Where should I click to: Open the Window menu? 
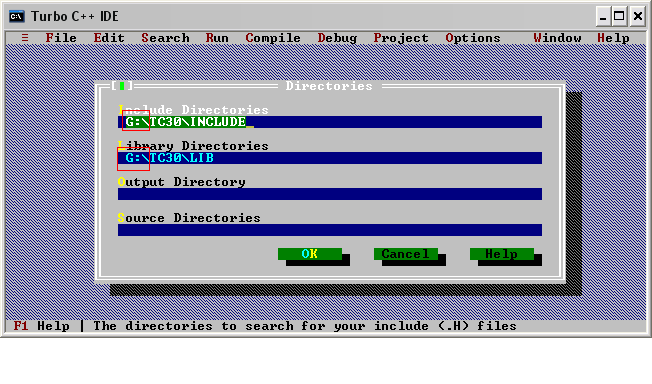click(x=557, y=38)
